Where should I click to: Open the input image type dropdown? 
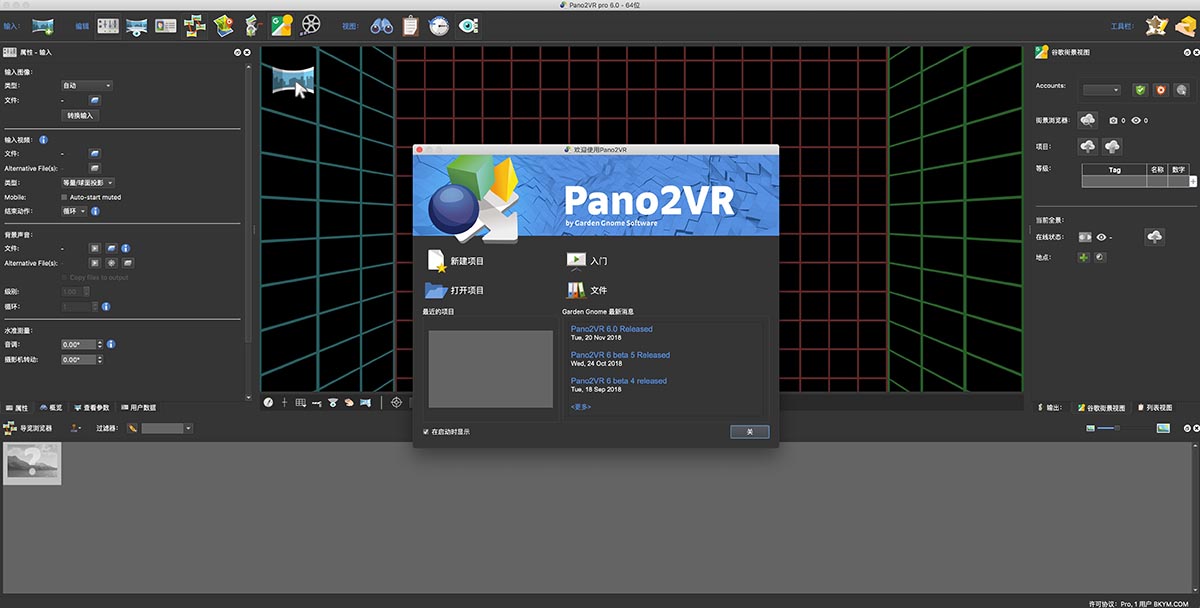click(87, 86)
